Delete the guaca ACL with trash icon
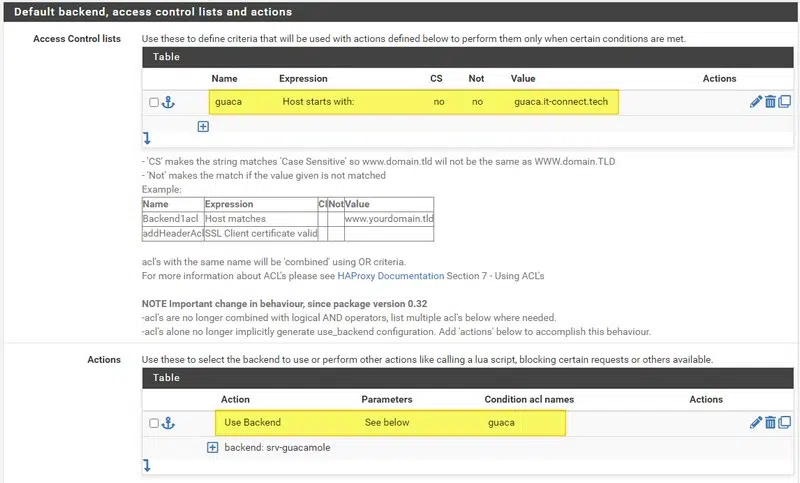The image size is (800, 483). [x=770, y=101]
